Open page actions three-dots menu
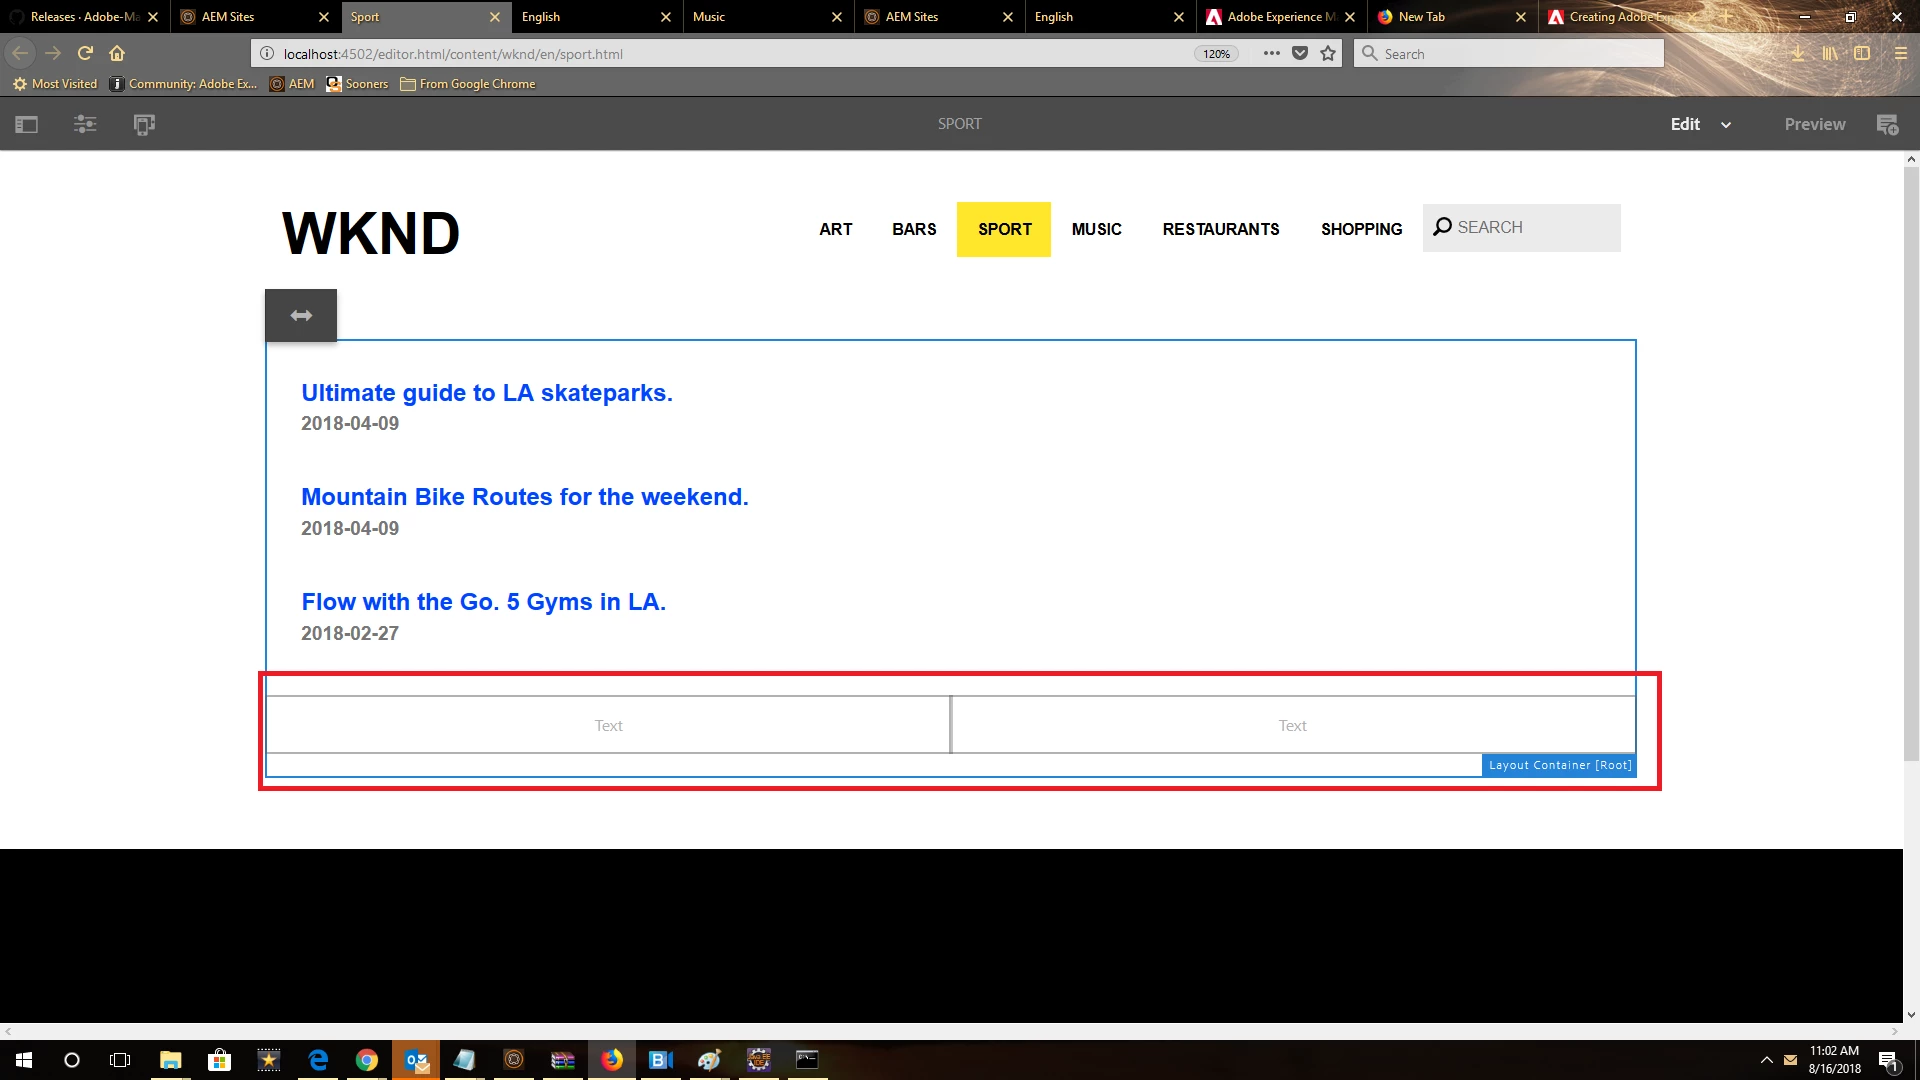 tap(1271, 54)
